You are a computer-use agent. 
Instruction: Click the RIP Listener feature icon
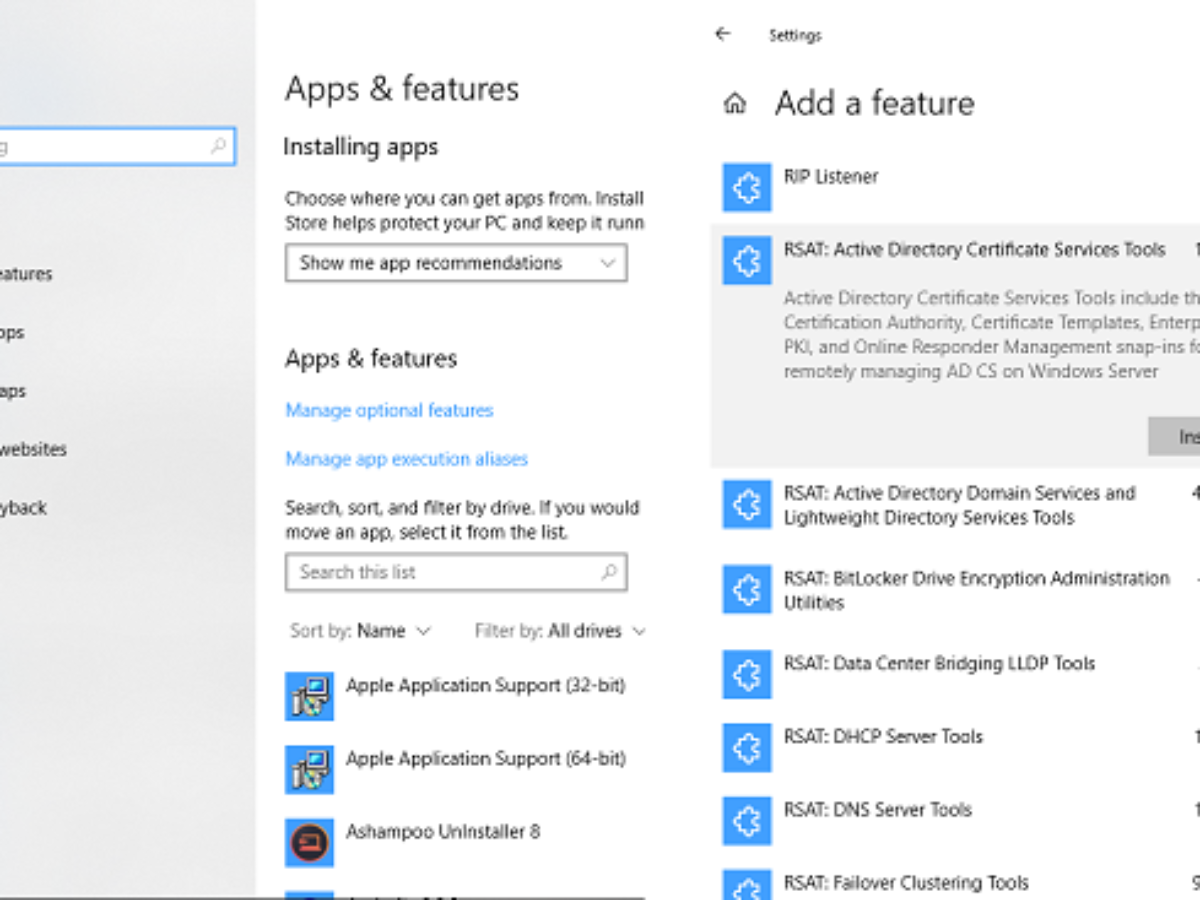[747, 188]
